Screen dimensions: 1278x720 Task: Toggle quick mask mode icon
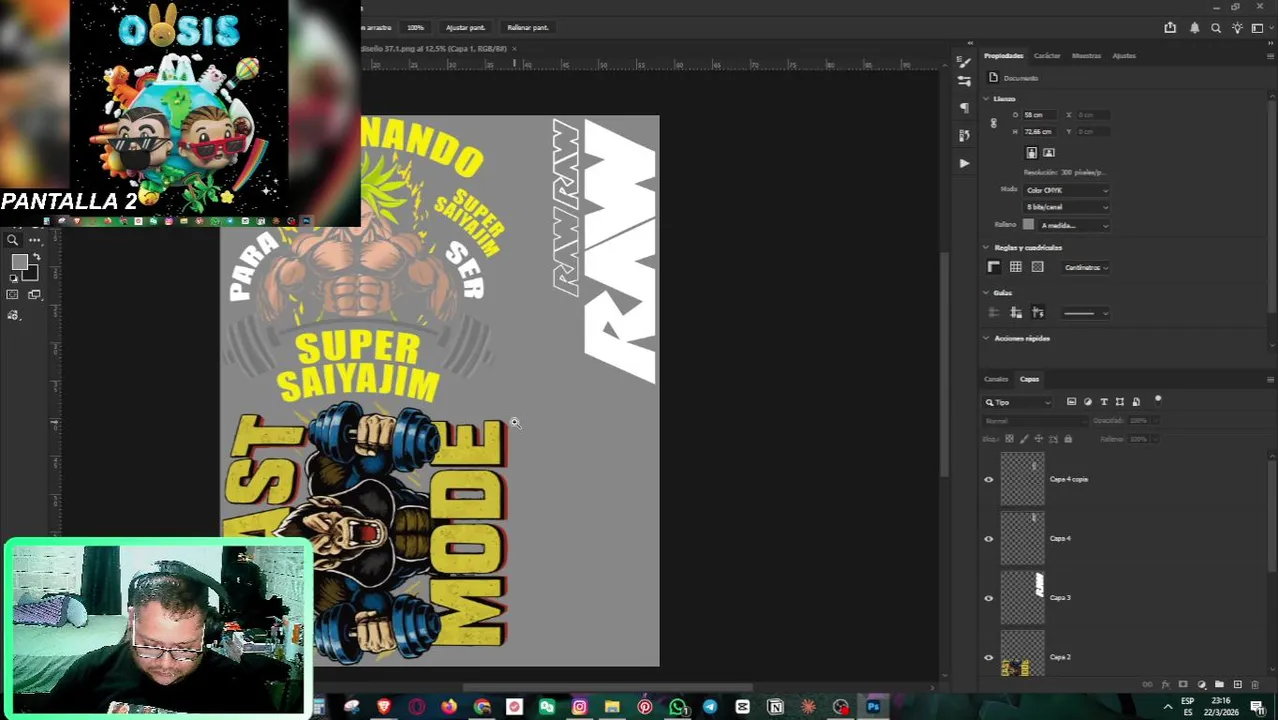tap(13, 294)
